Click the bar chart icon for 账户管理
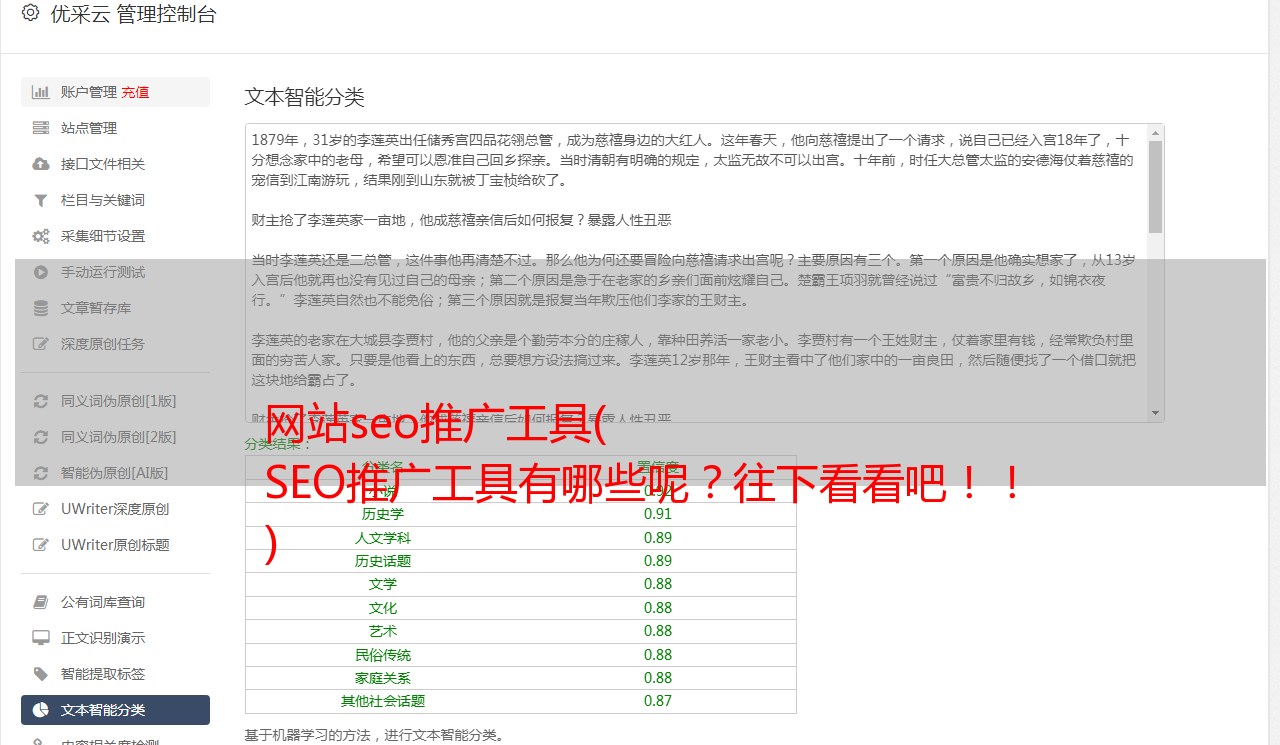This screenshot has width=1280, height=745. pos(41,92)
